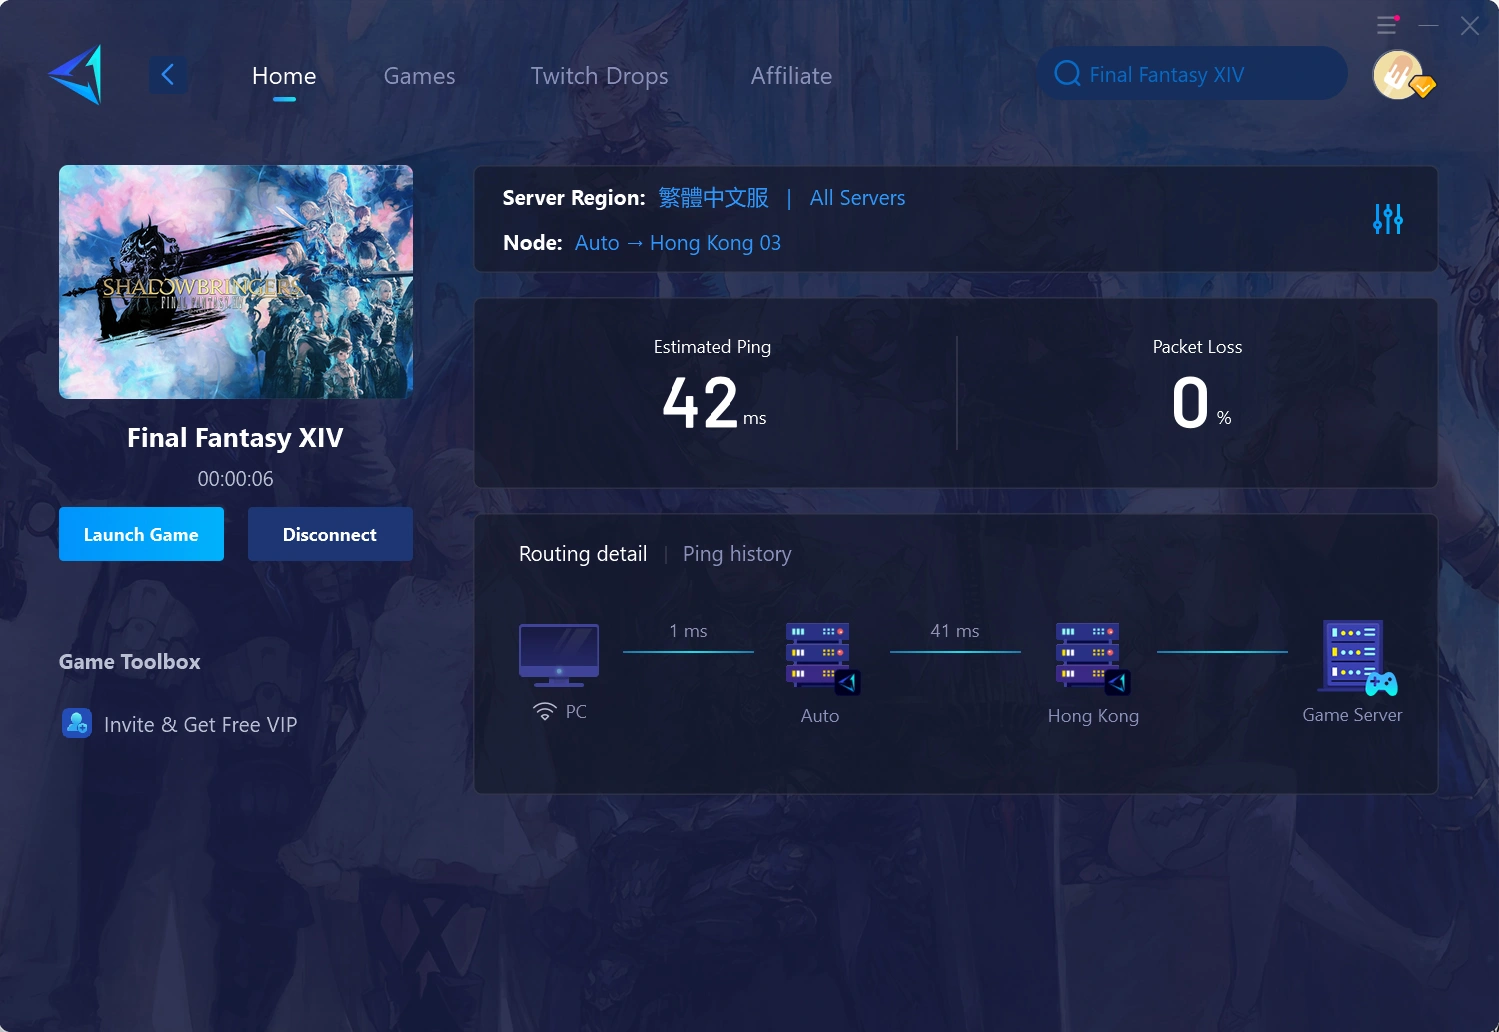Show the Ping history tab
The width and height of the screenshot is (1499, 1032).
click(736, 554)
